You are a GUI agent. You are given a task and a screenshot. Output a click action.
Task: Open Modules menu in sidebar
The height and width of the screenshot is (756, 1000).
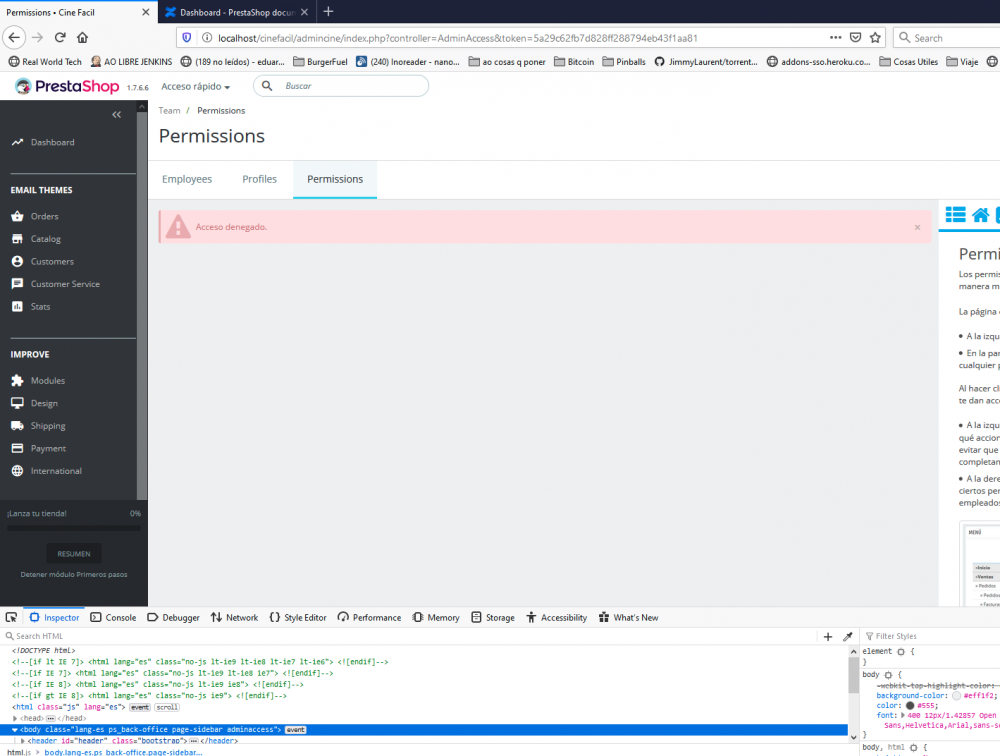pyautogui.click(x=48, y=380)
